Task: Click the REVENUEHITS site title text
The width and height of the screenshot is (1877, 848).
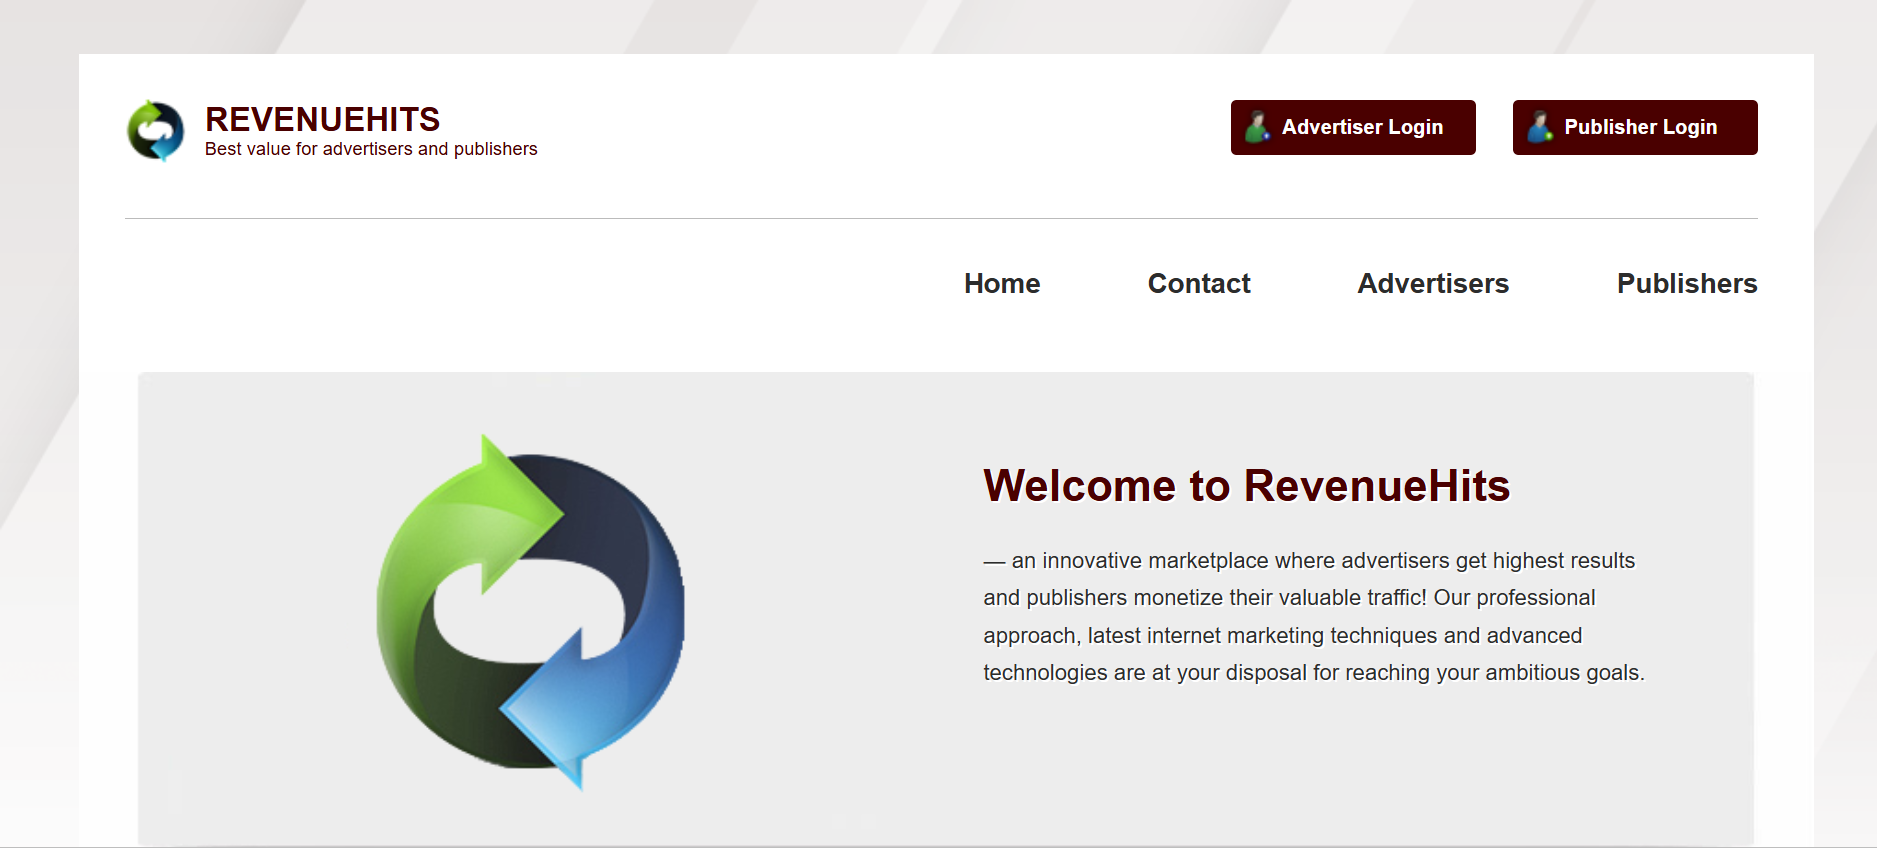Action: coord(322,120)
